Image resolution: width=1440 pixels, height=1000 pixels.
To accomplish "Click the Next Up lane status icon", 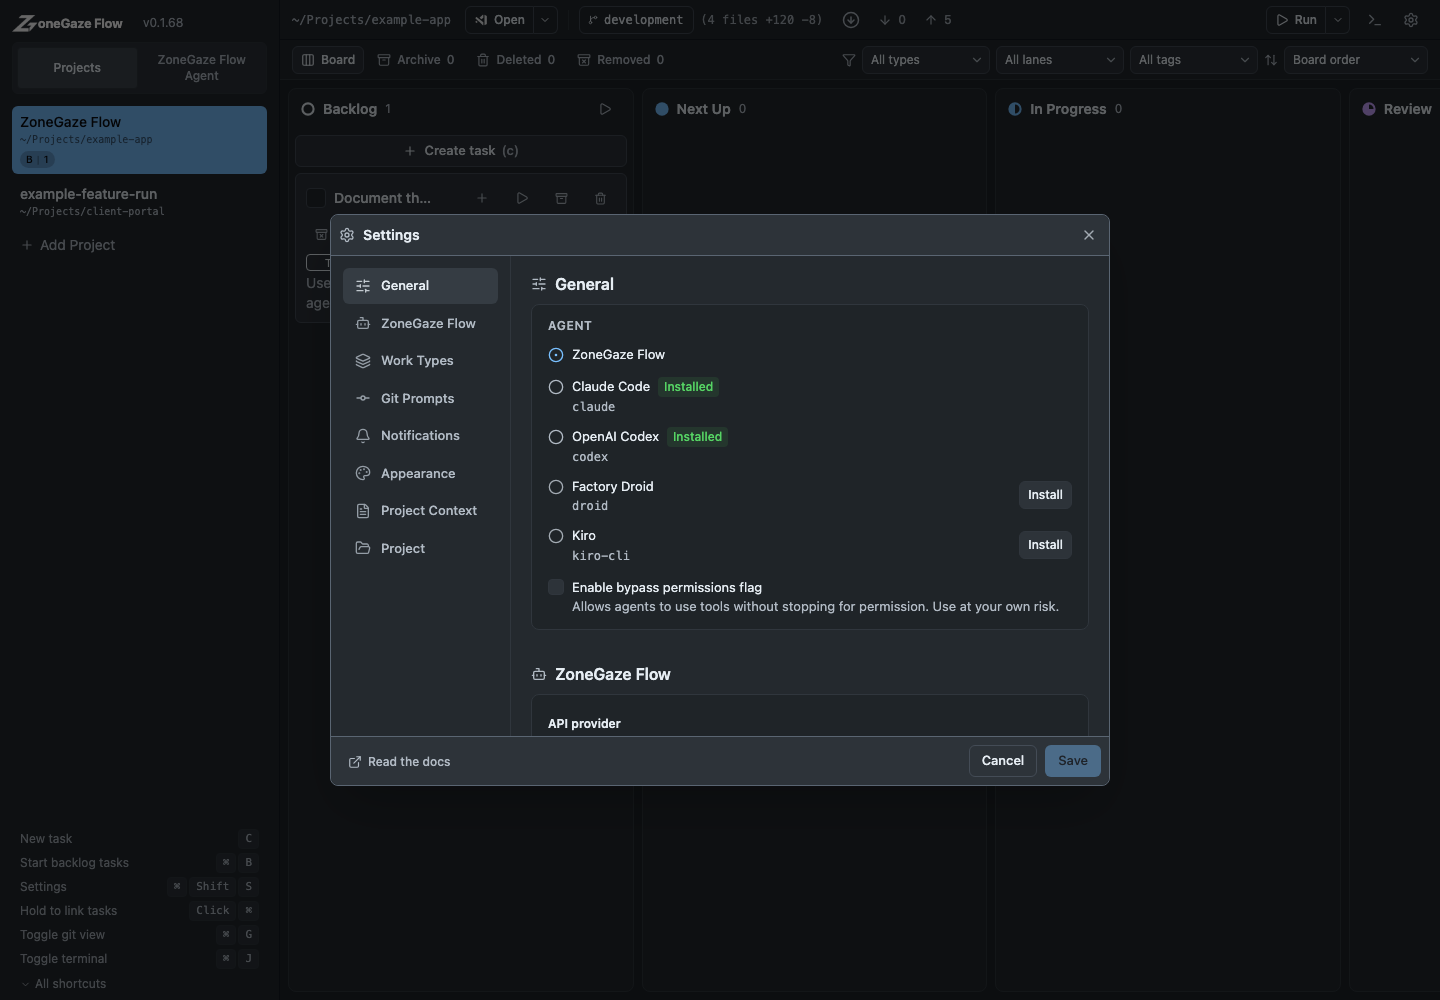I will 662,109.
